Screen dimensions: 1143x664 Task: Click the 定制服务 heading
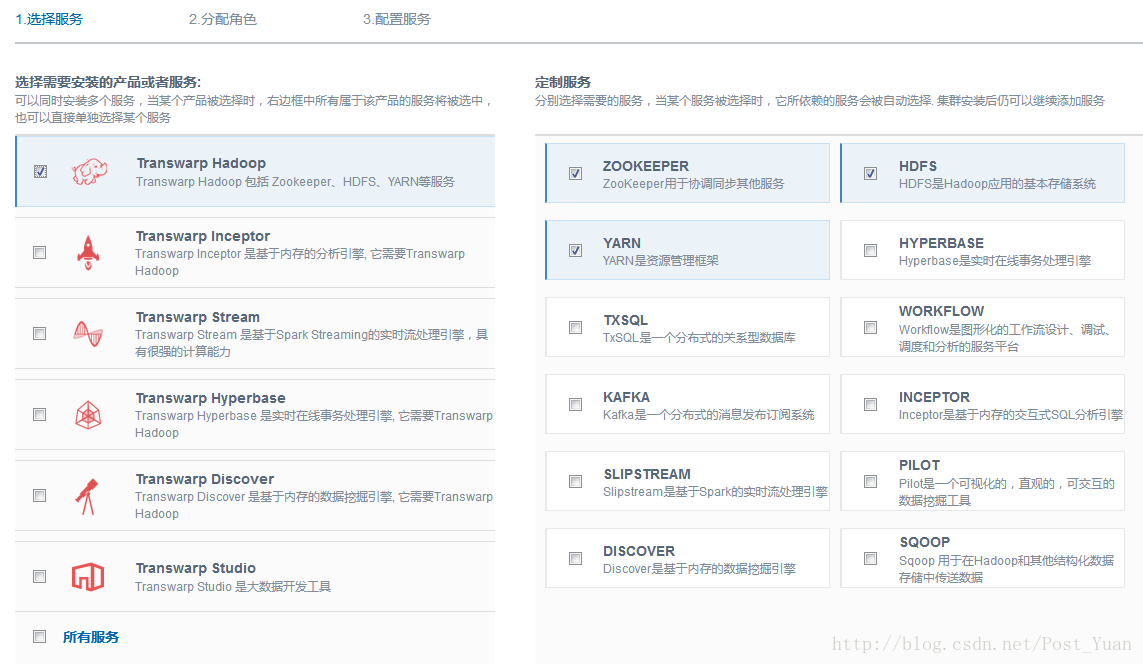(x=563, y=82)
